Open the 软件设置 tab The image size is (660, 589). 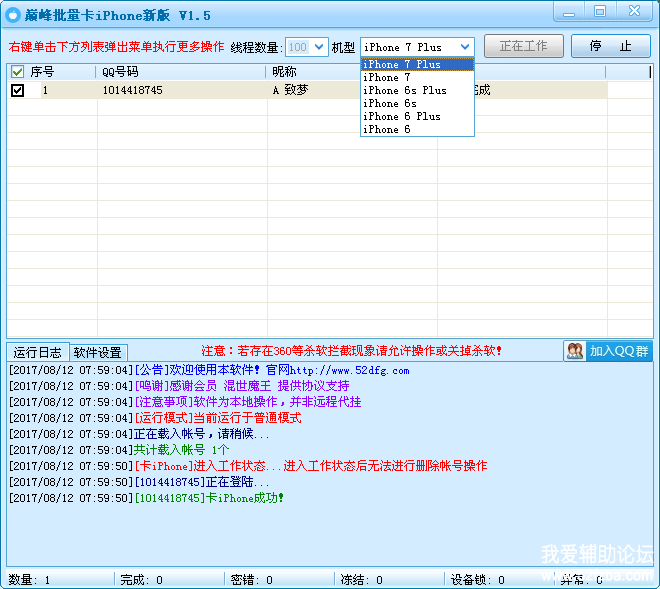(98, 352)
